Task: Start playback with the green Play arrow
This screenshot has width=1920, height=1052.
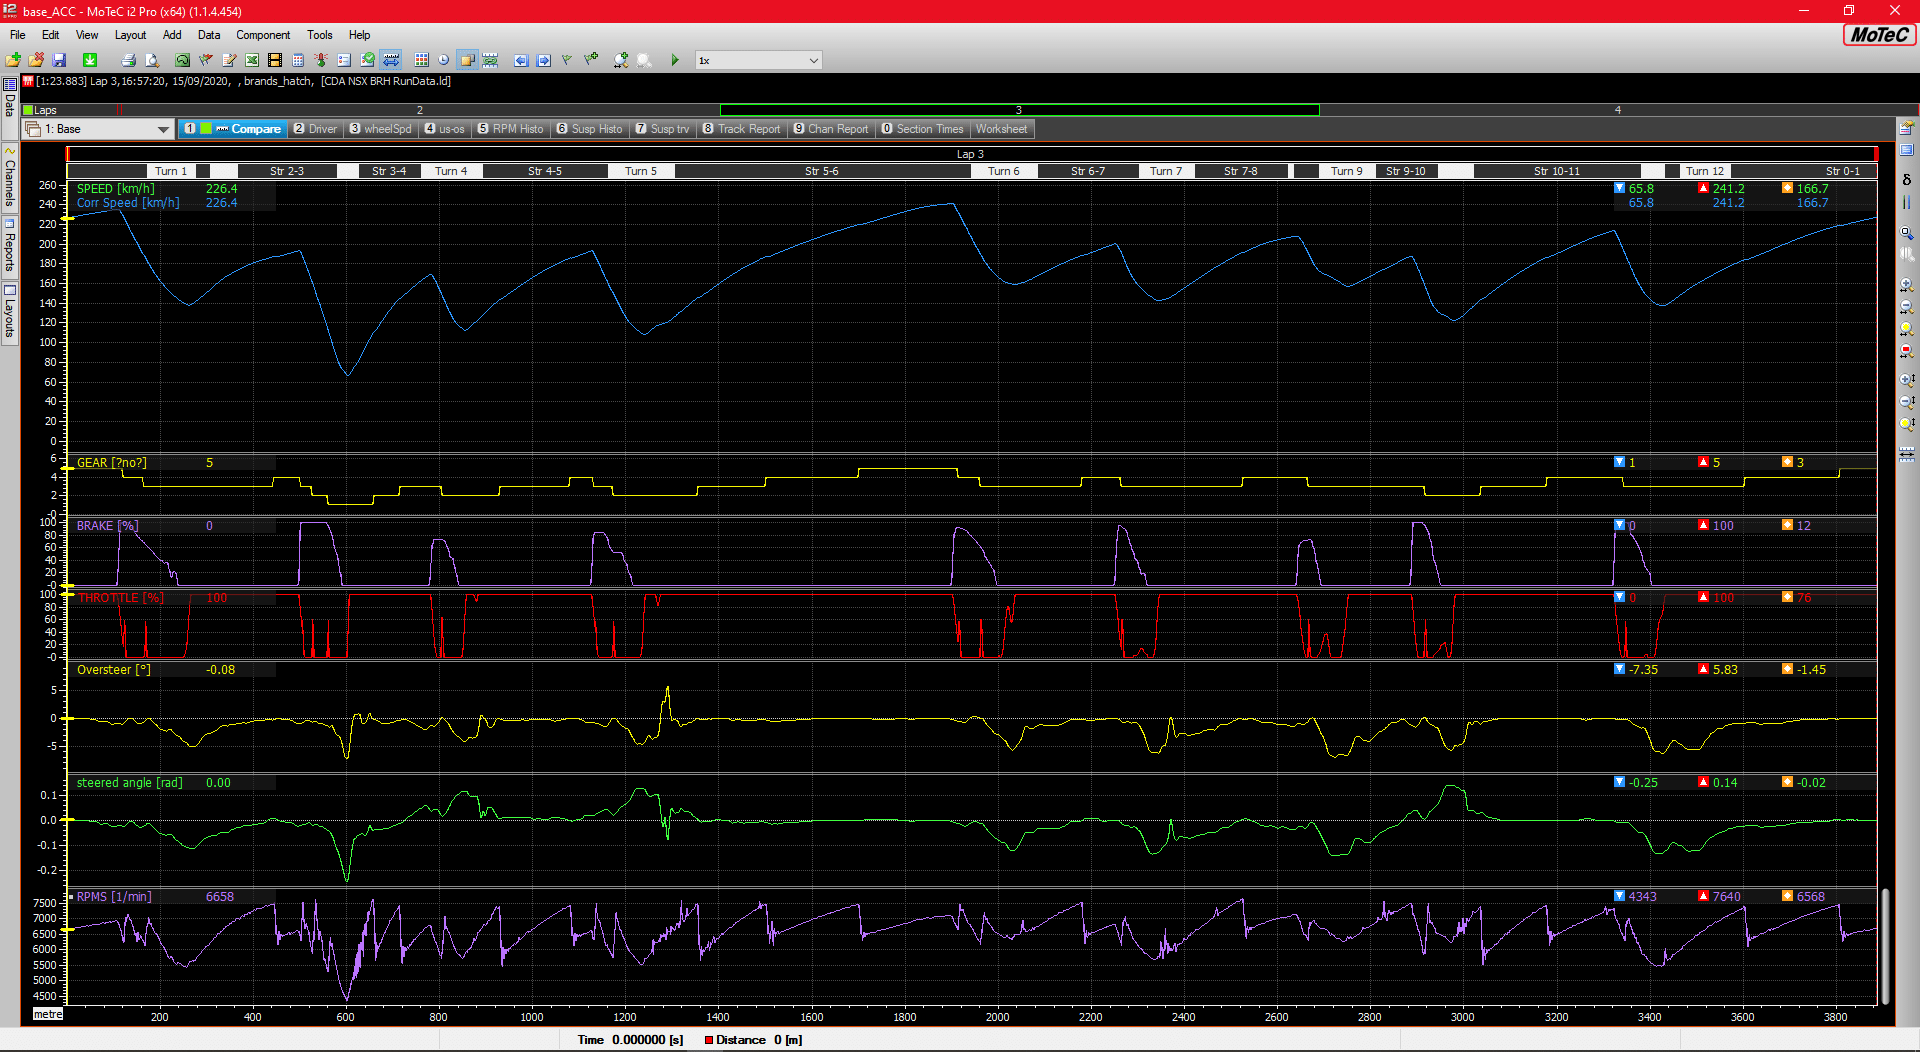Action: click(675, 60)
